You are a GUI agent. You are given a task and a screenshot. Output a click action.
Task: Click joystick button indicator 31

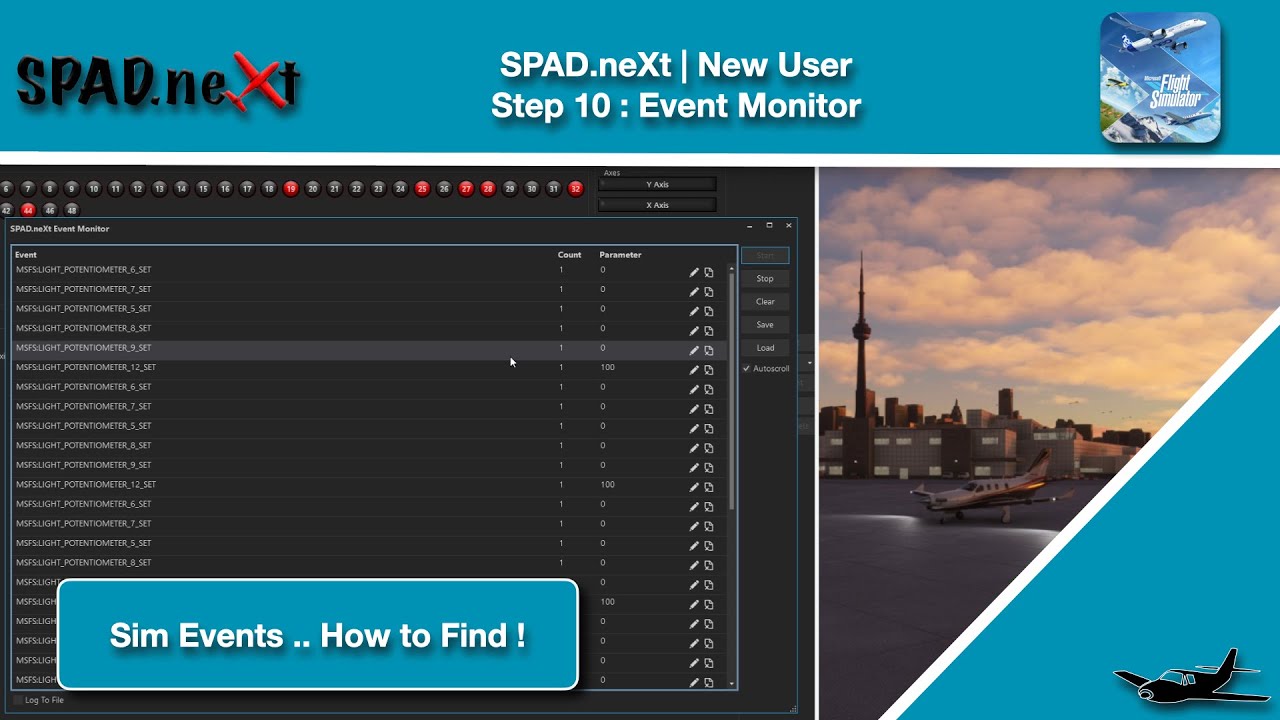click(554, 188)
